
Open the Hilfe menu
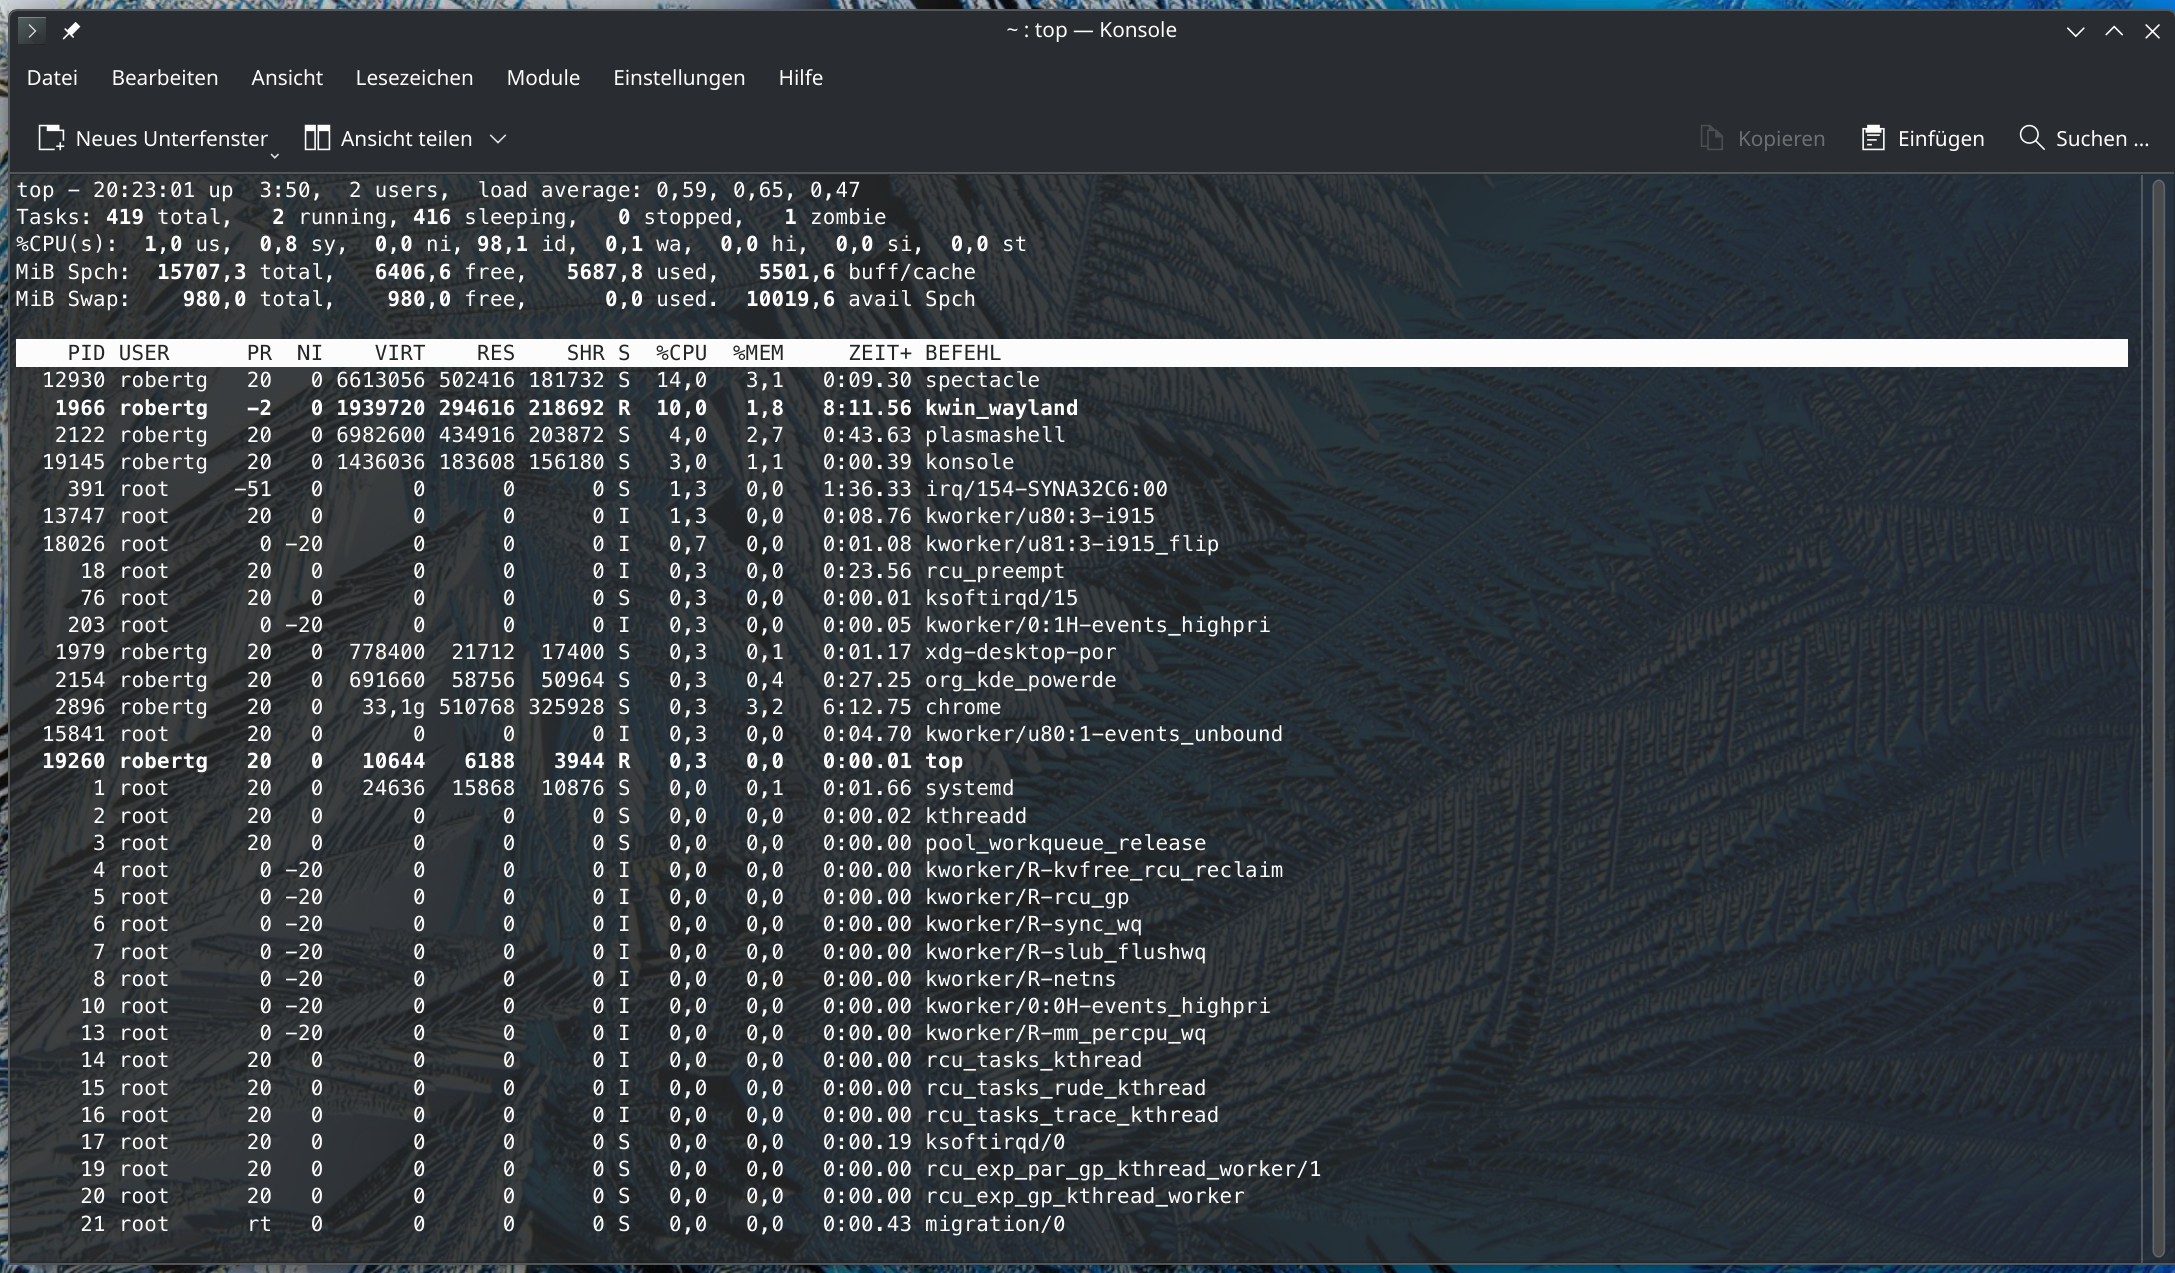pyautogui.click(x=800, y=78)
